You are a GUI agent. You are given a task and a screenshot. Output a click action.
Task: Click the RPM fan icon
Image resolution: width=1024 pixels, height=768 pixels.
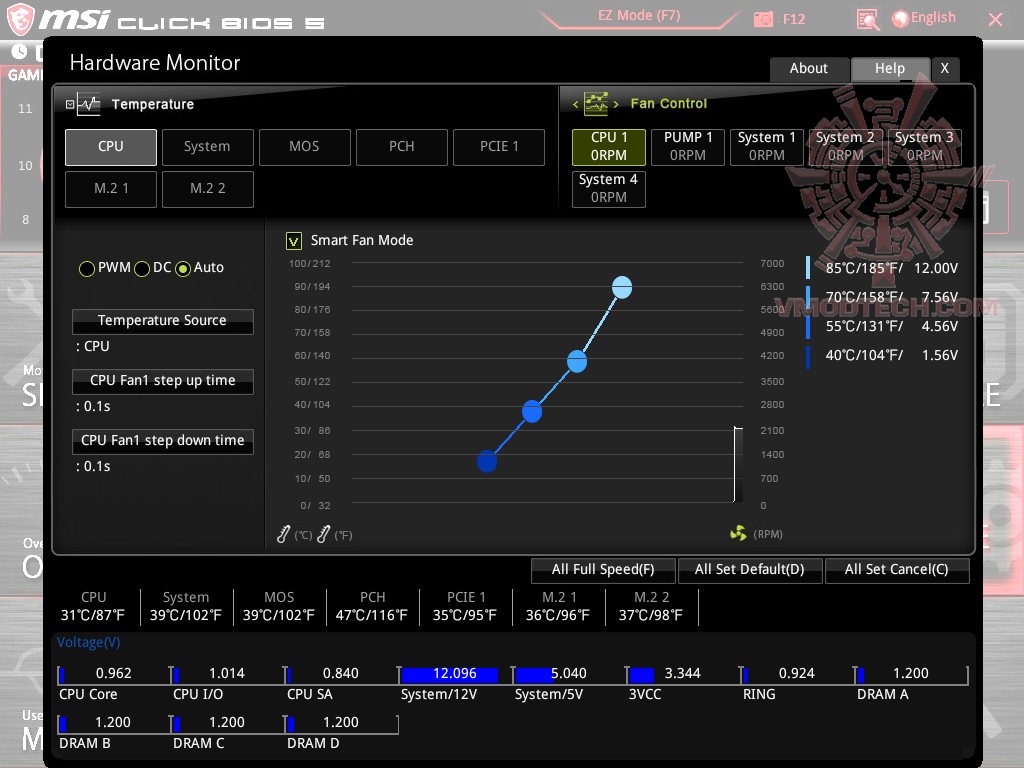click(738, 534)
